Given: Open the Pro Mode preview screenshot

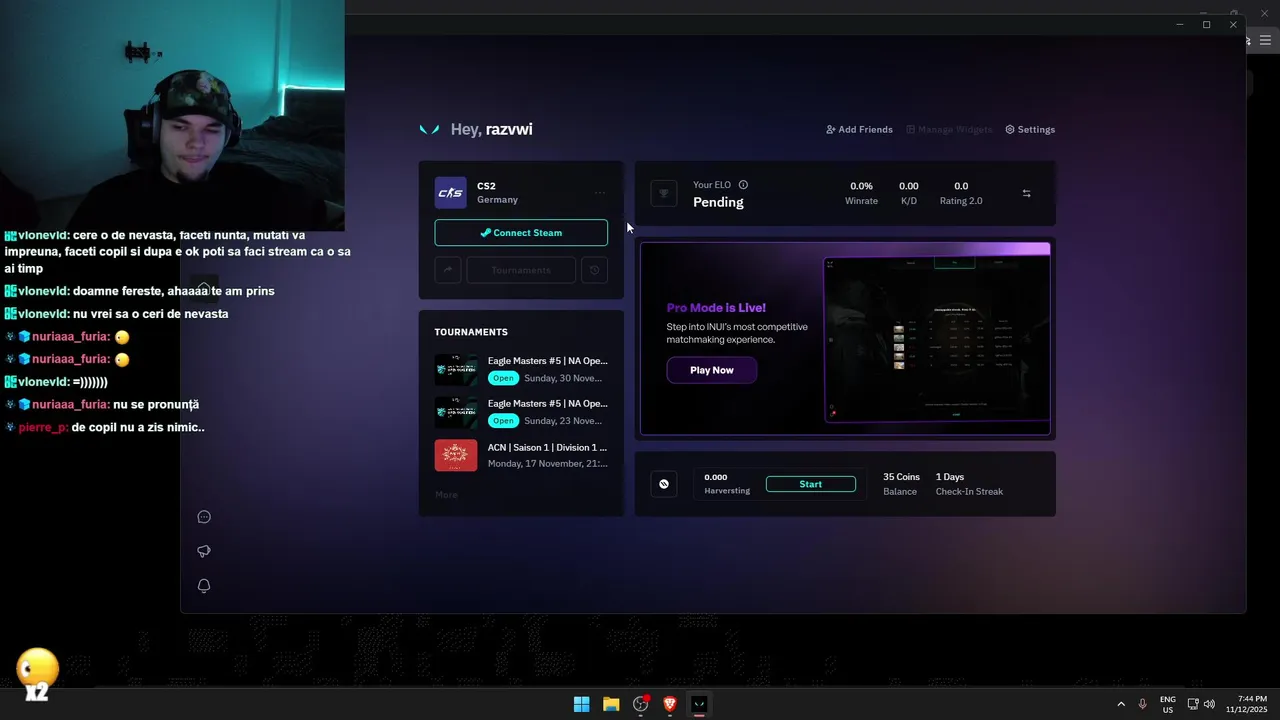Looking at the screenshot, I should click(x=937, y=340).
